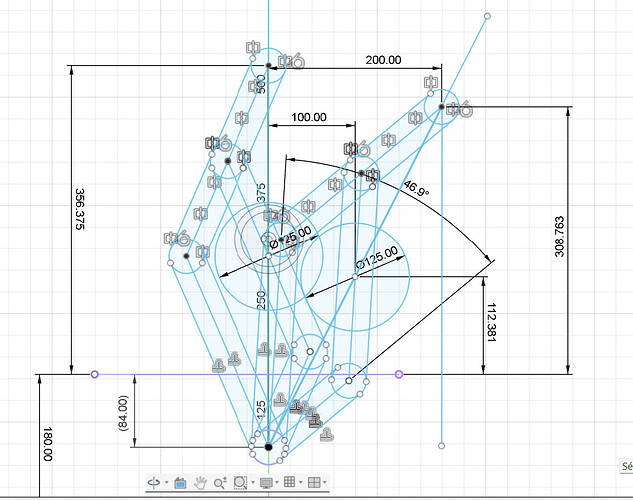Select the 308.763 dimension on right
The width and height of the screenshot is (633, 500).
pos(560,236)
